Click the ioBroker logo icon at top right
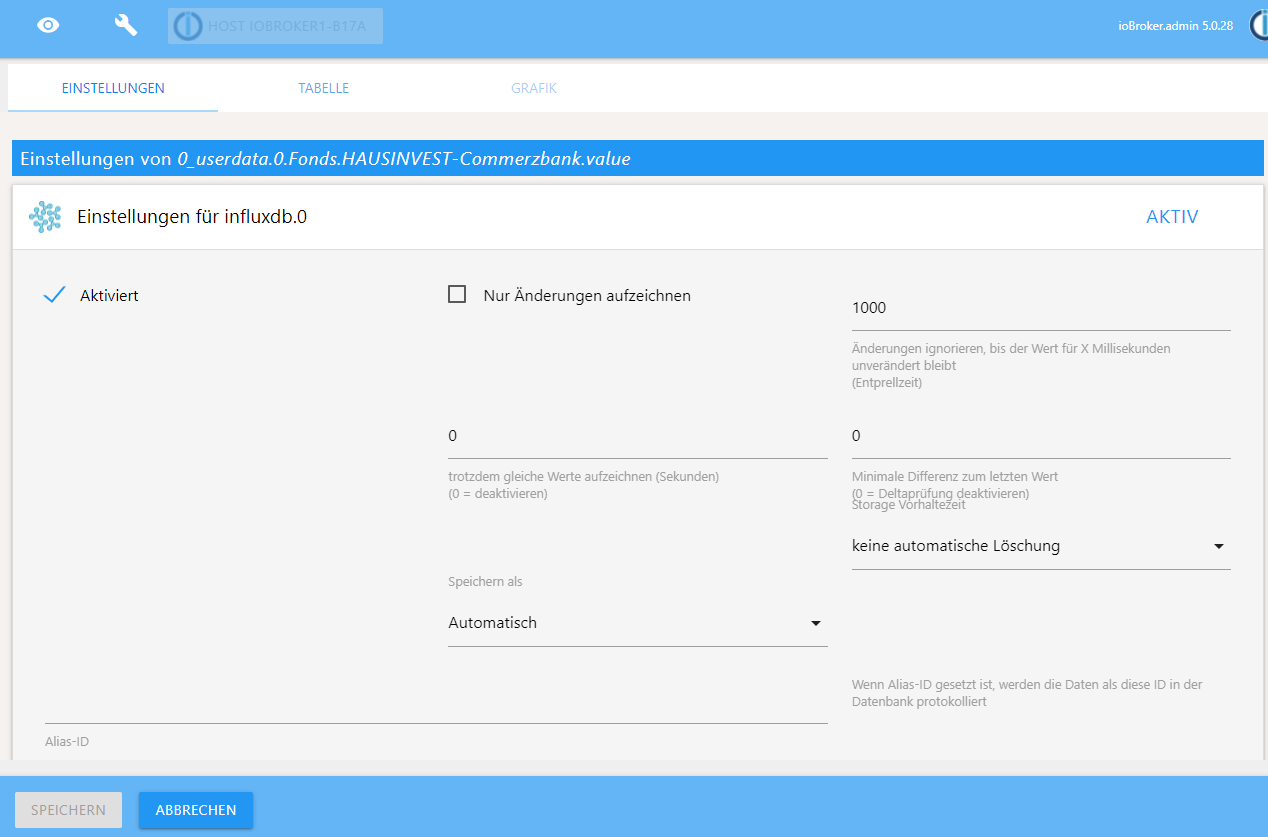Image resolution: width=1268 pixels, height=837 pixels. (1259, 26)
